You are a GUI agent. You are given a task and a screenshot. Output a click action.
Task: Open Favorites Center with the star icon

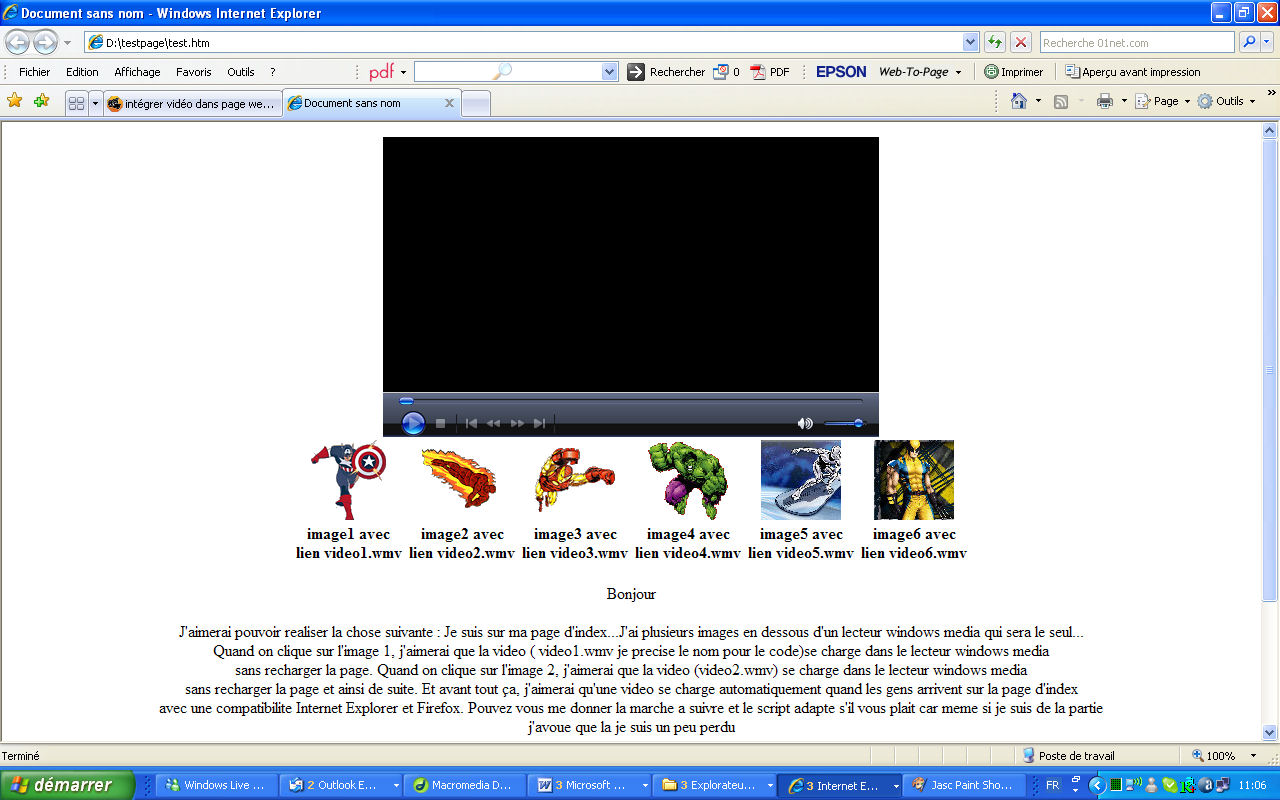click(15, 101)
